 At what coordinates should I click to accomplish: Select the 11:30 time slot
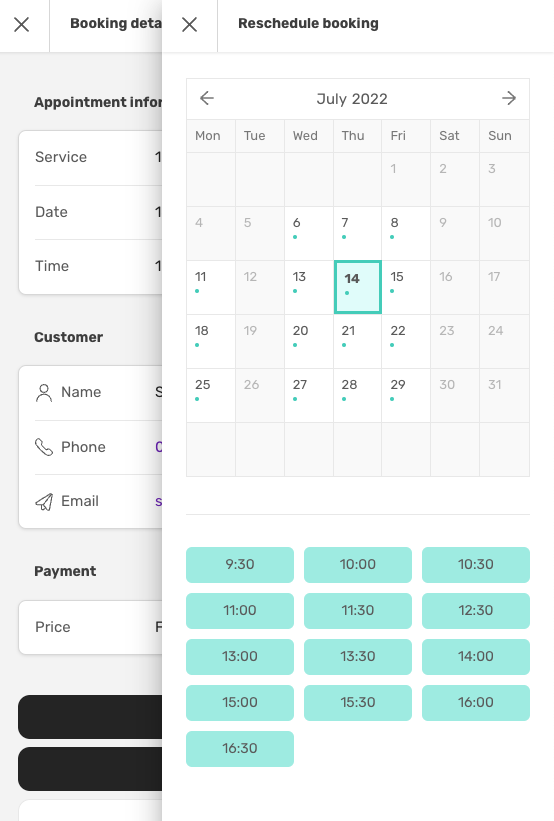(x=358, y=611)
